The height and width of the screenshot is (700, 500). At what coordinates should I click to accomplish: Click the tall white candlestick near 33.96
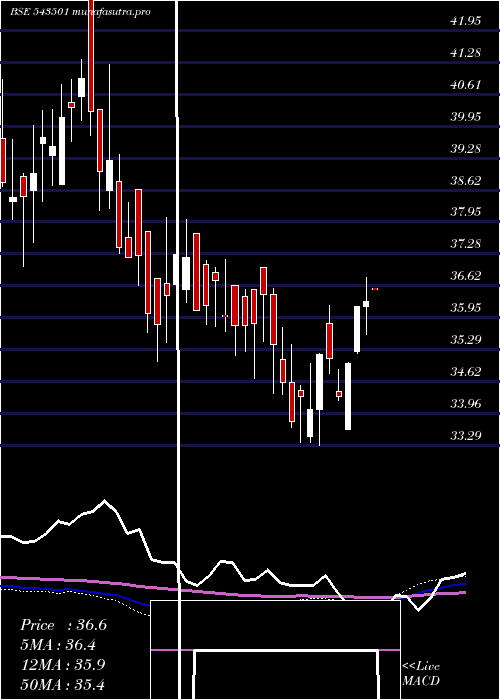point(348,396)
